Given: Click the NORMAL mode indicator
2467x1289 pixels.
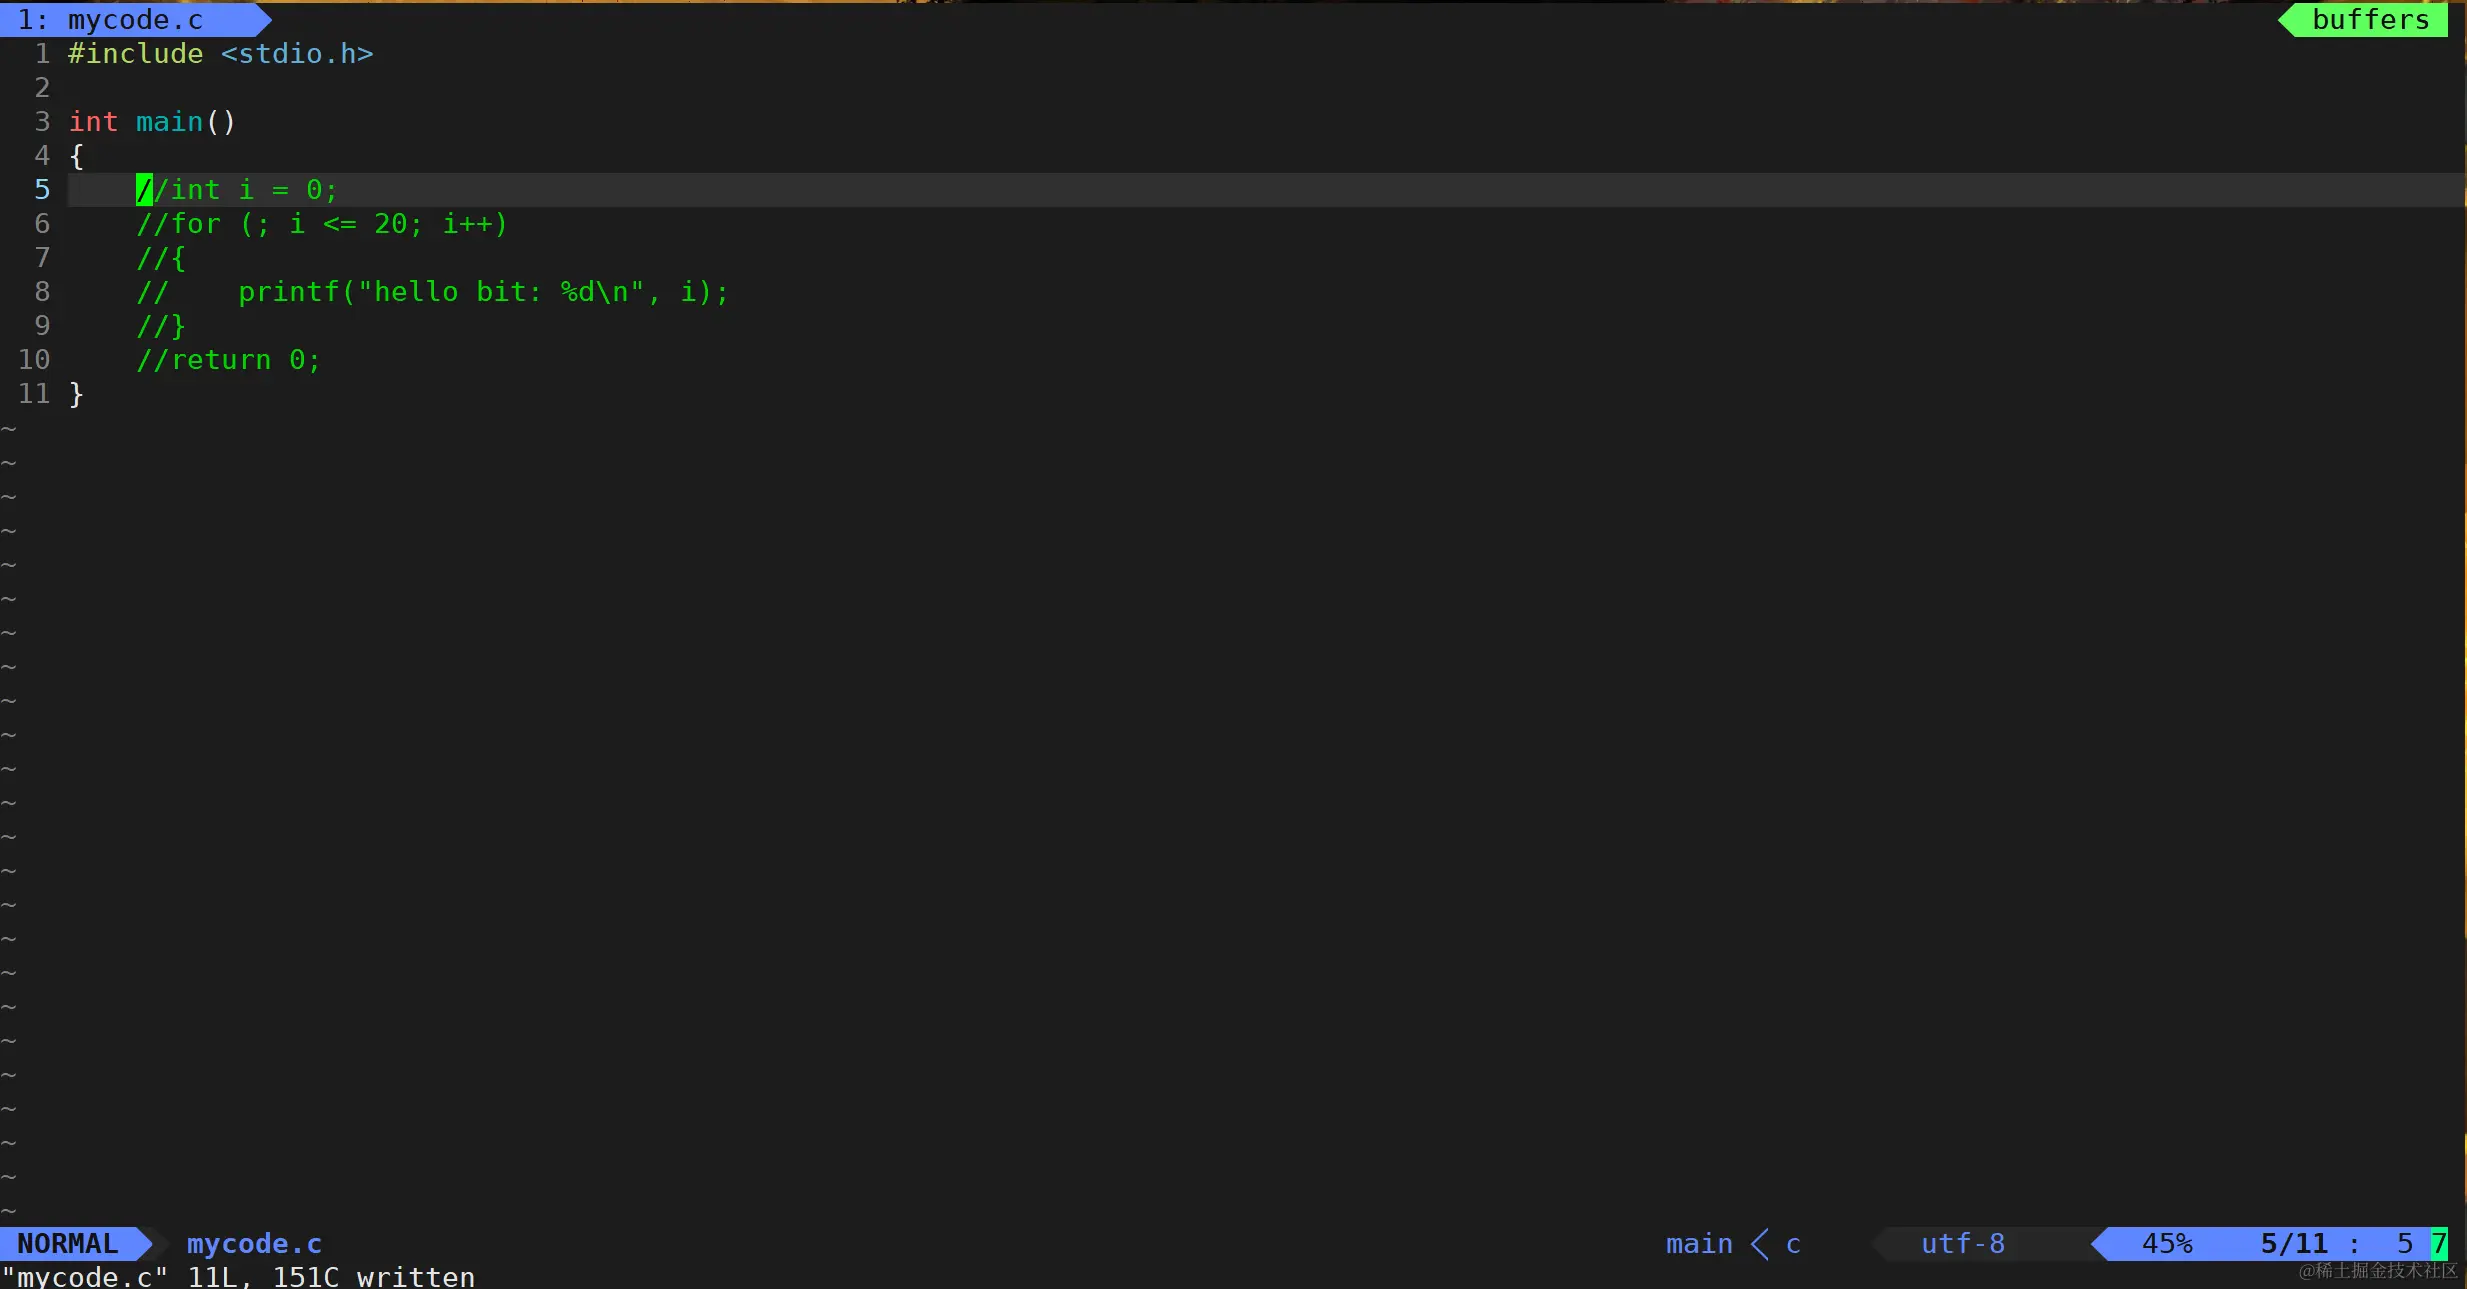Looking at the screenshot, I should (x=68, y=1243).
